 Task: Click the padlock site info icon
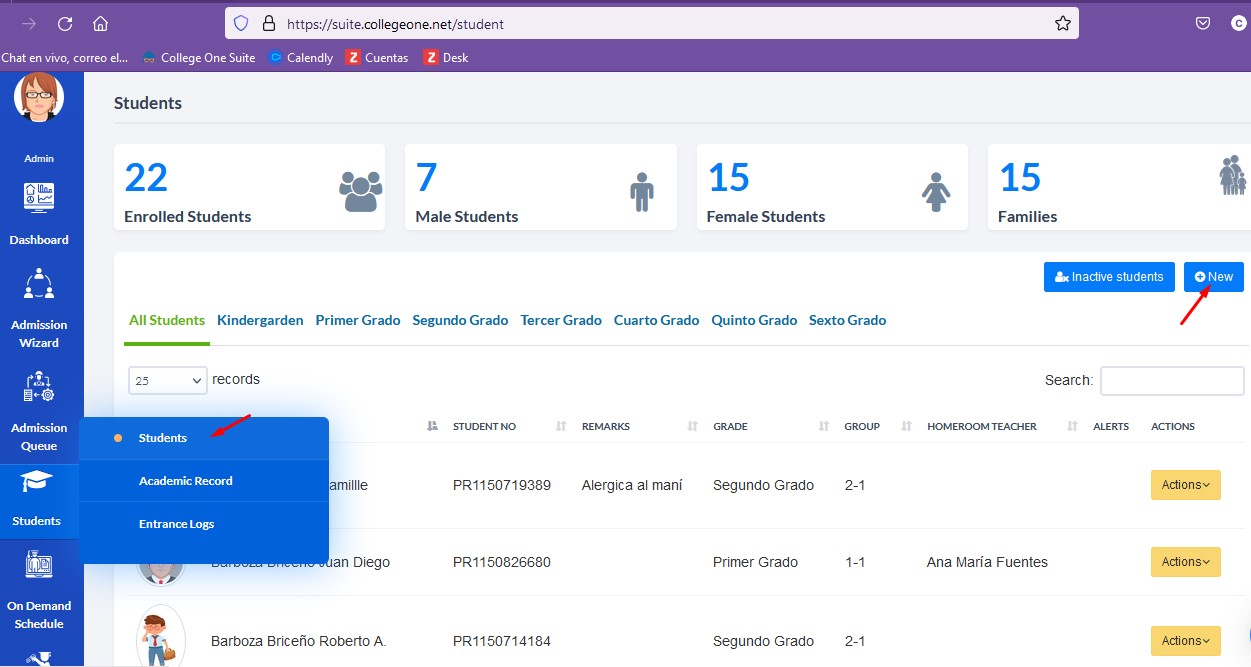pos(267,23)
